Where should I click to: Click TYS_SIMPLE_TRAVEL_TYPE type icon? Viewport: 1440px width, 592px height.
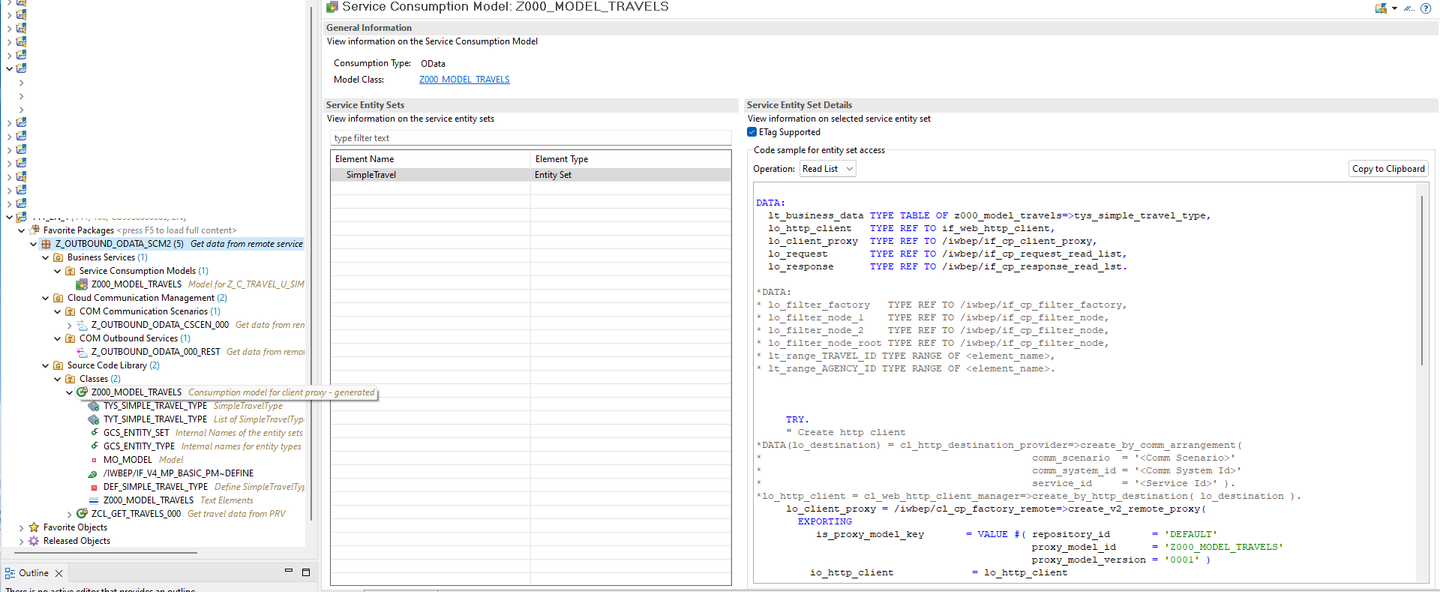tap(94, 406)
